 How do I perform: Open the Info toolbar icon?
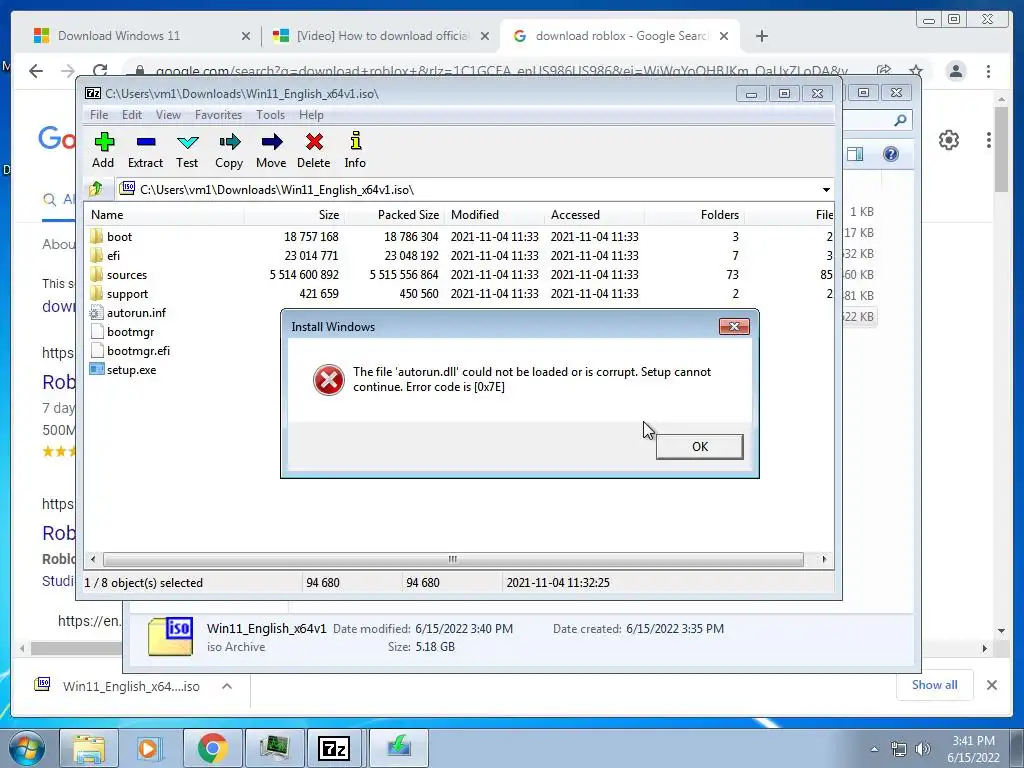point(355,150)
